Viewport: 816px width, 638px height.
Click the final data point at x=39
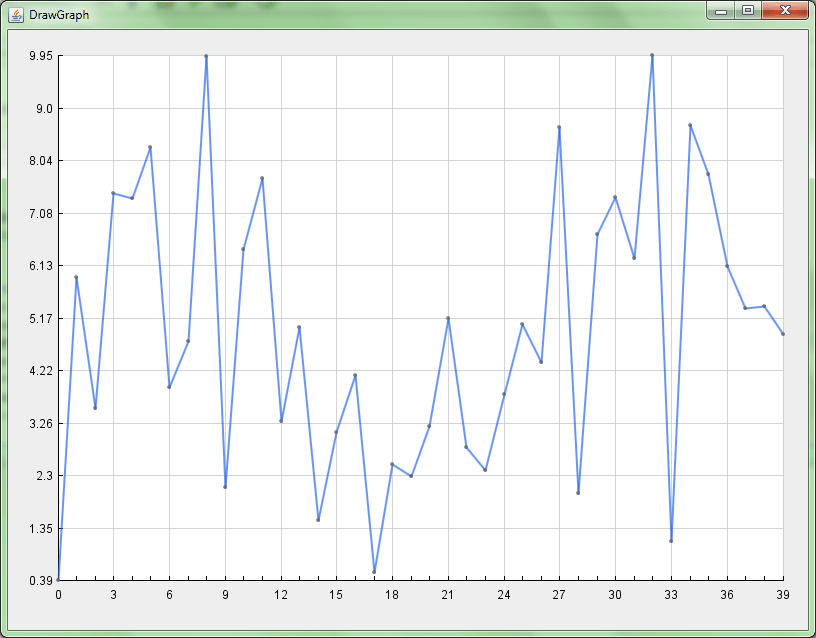pos(783,334)
